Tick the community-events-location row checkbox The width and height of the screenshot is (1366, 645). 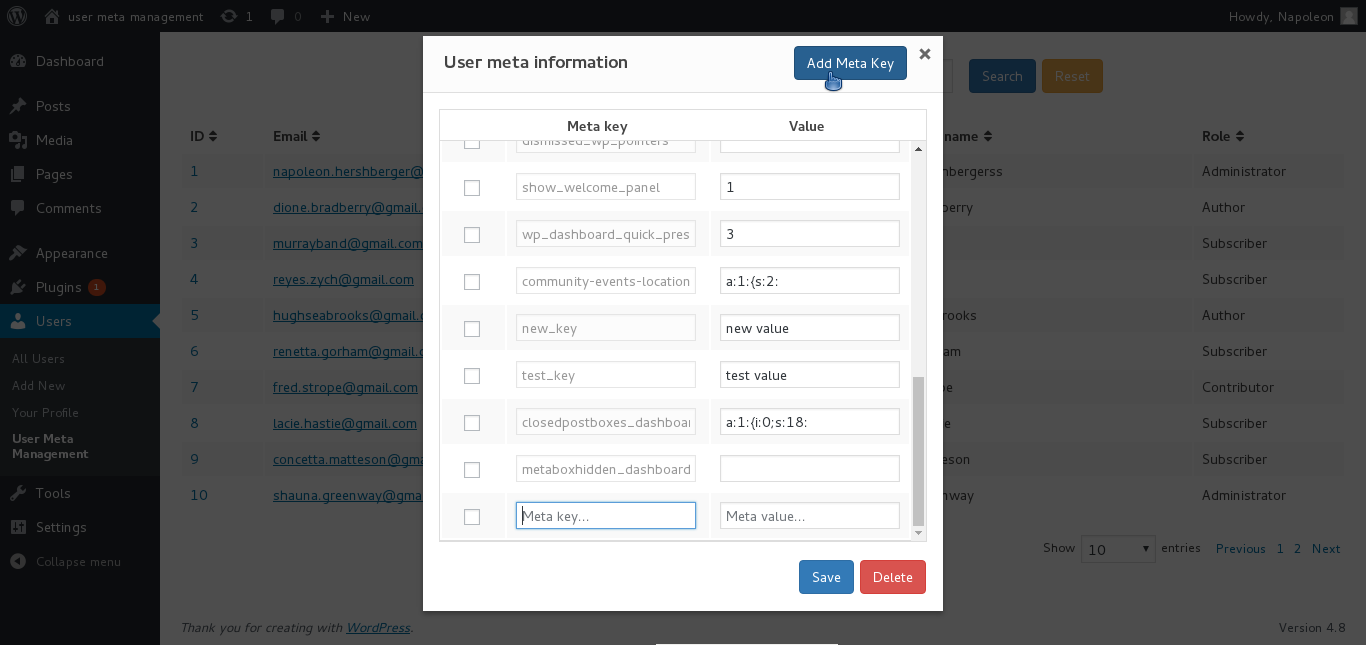[472, 282]
